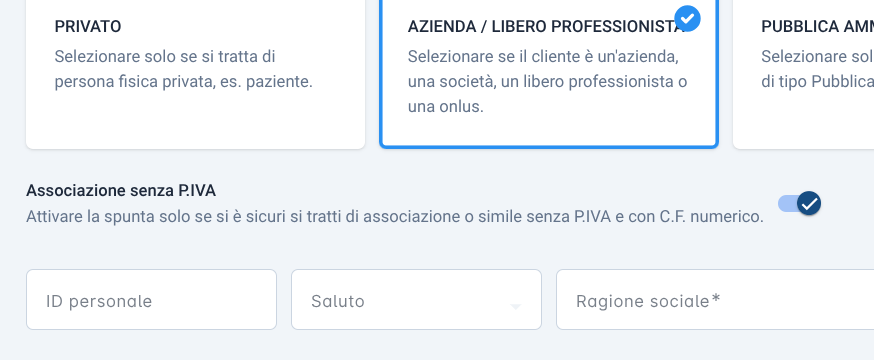
Task: Click 'Selezionare se il cliente è un'azienda' text
Action: [543, 57]
